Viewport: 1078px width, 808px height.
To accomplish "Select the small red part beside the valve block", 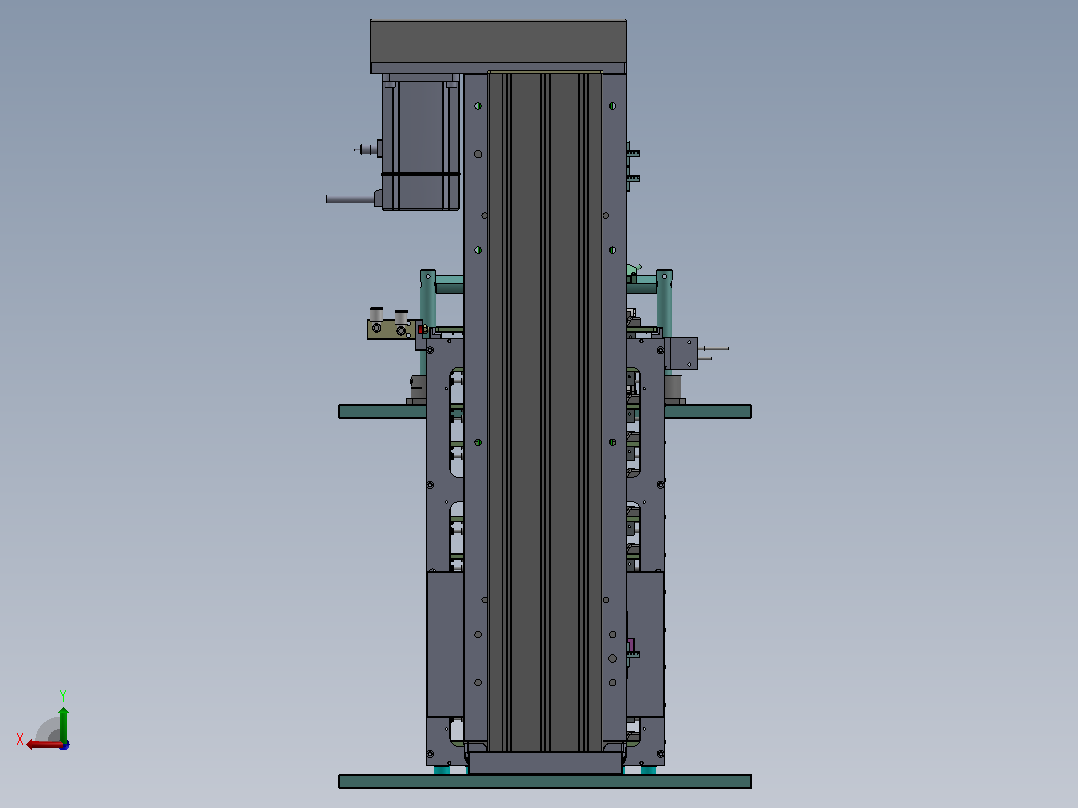I will (x=421, y=330).
